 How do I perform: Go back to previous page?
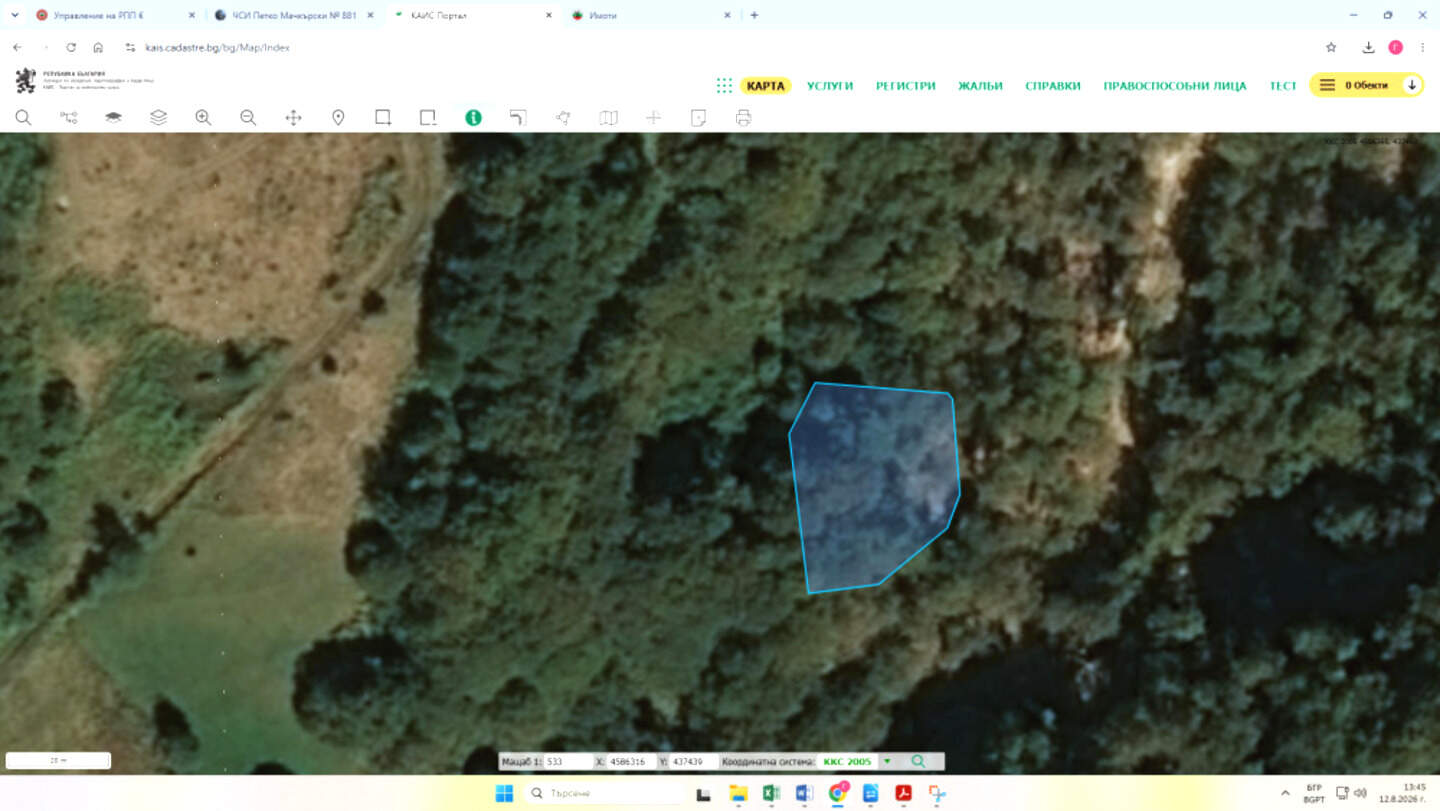(x=17, y=47)
